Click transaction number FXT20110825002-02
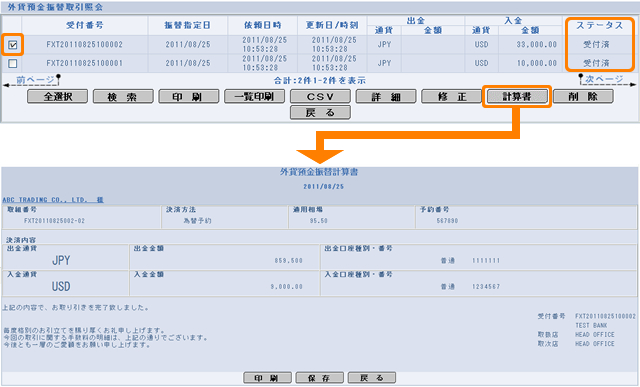 (54, 221)
